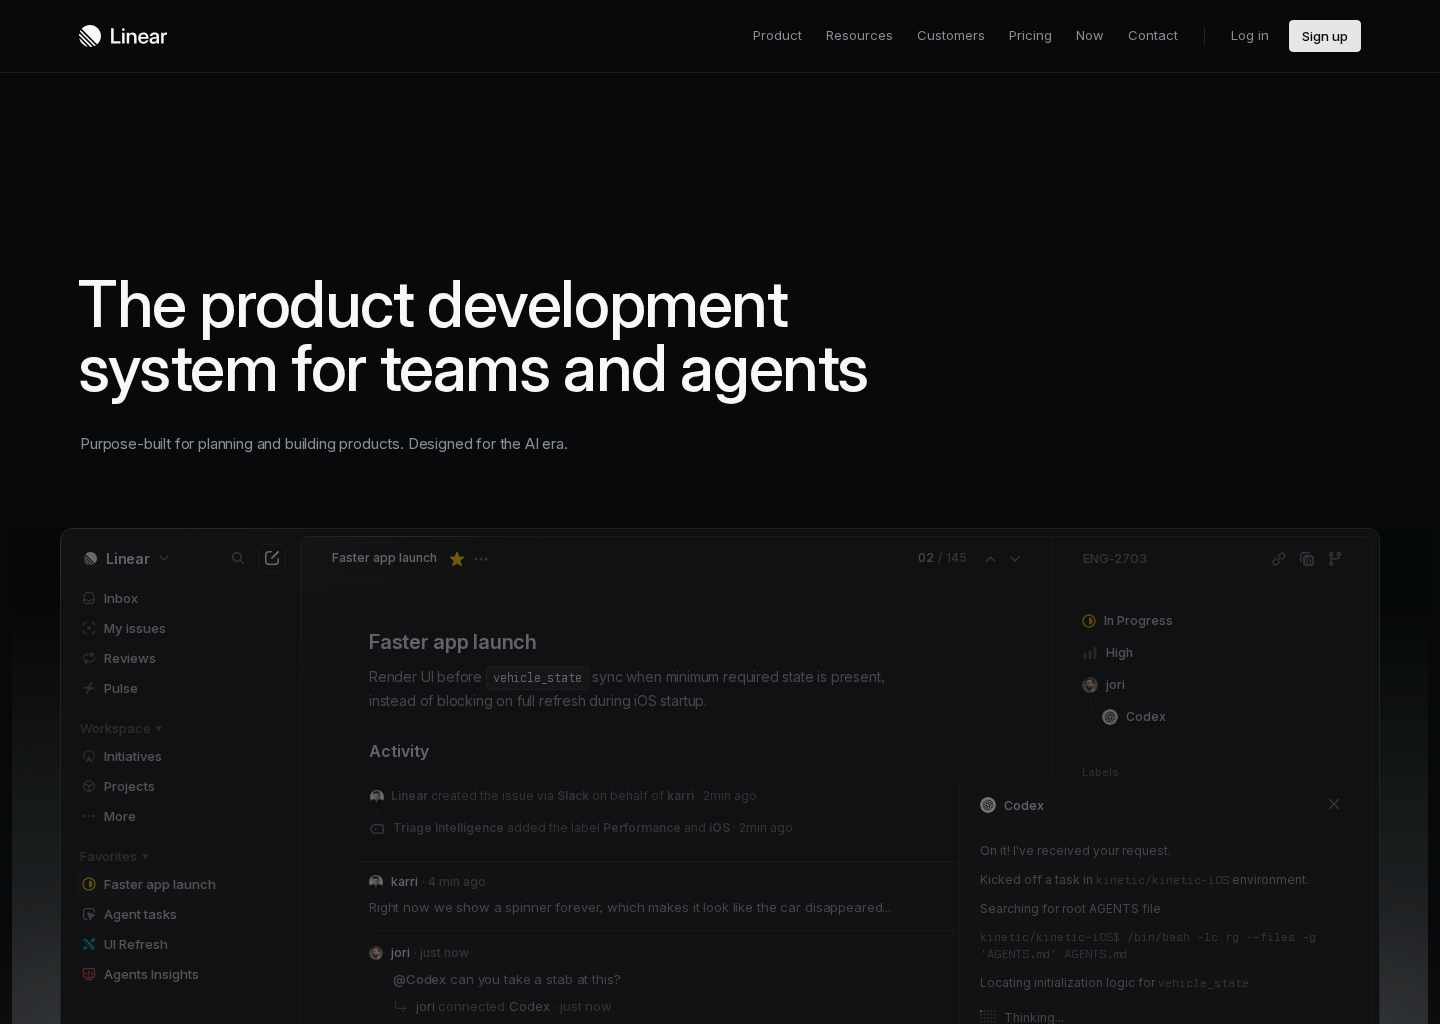This screenshot has height=1024, width=1440.
Task: Navigate to next issue with down chevron
Action: tap(1015, 559)
